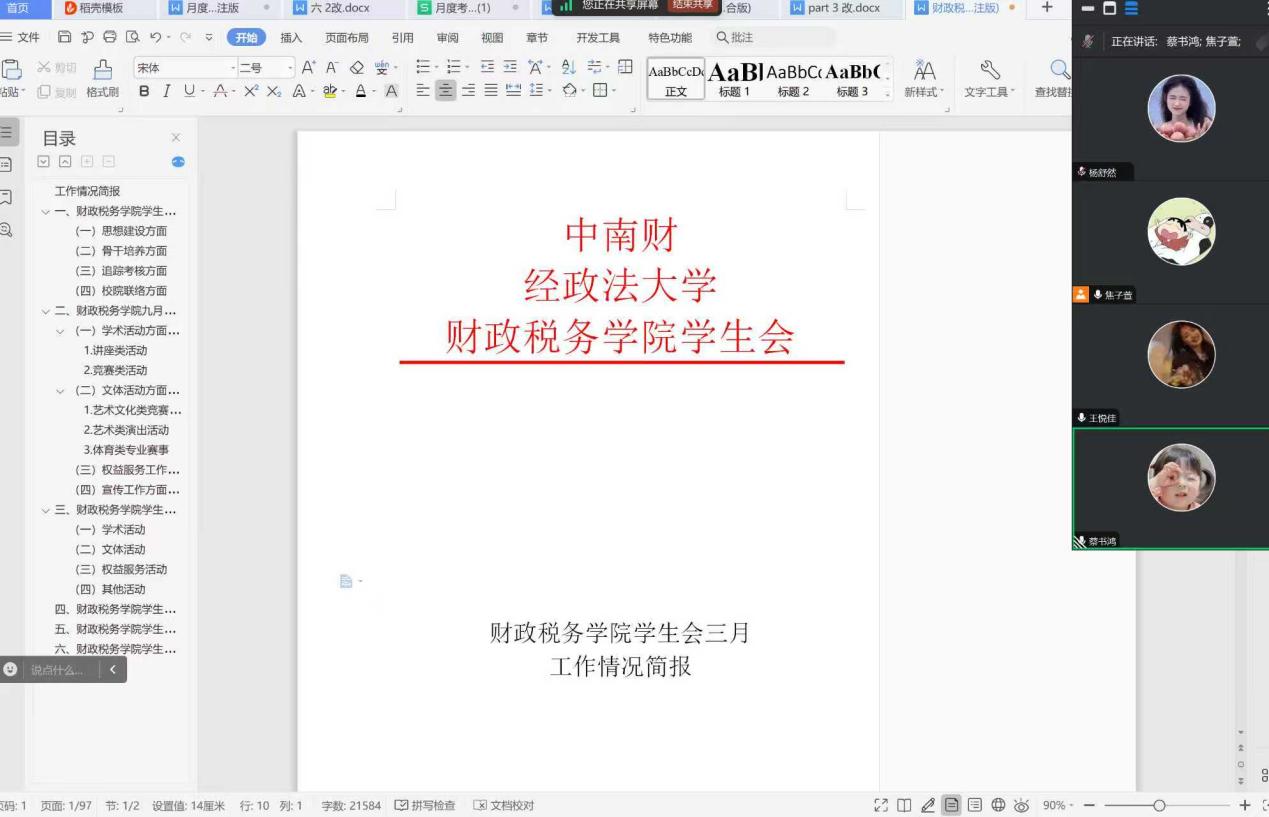Toggle italic formatting

coord(166,91)
